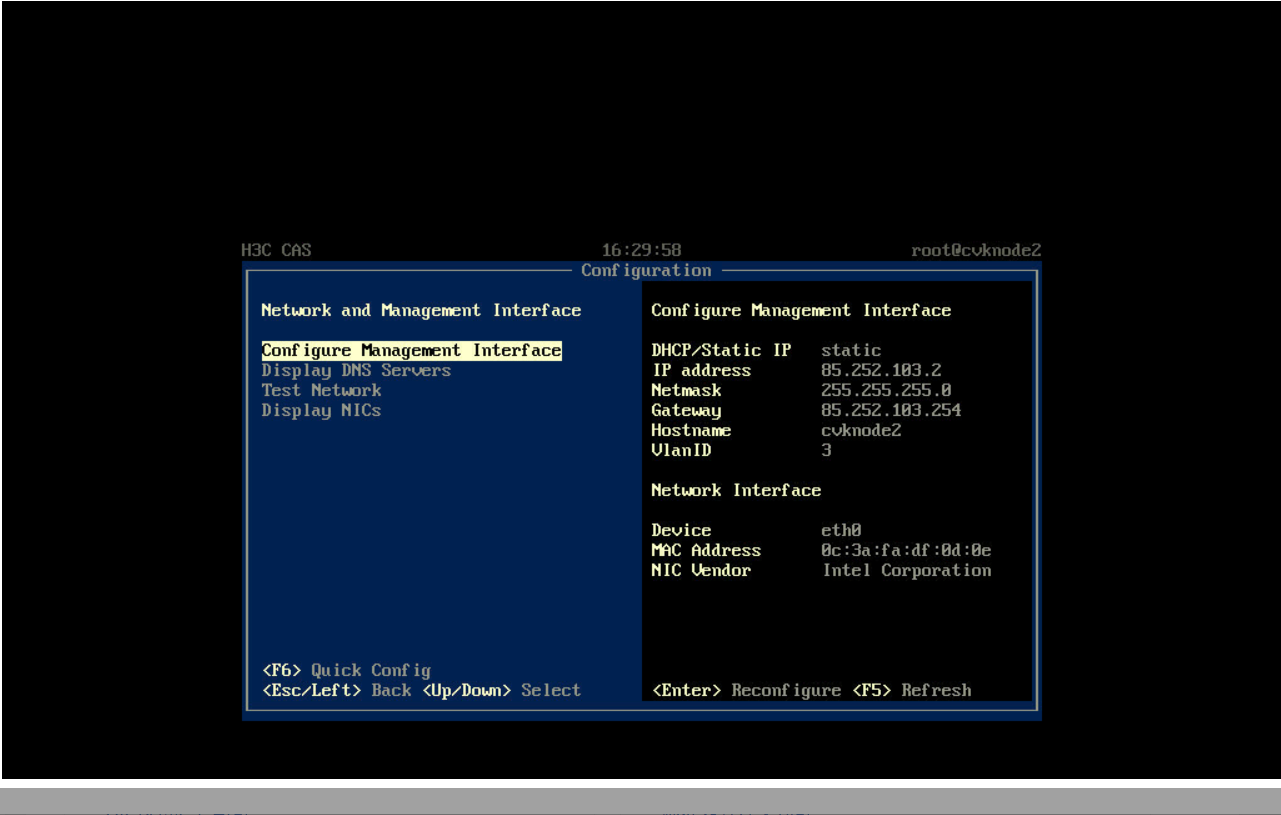Click the VlanID label
The width and height of the screenshot is (1281, 815).
coord(681,451)
